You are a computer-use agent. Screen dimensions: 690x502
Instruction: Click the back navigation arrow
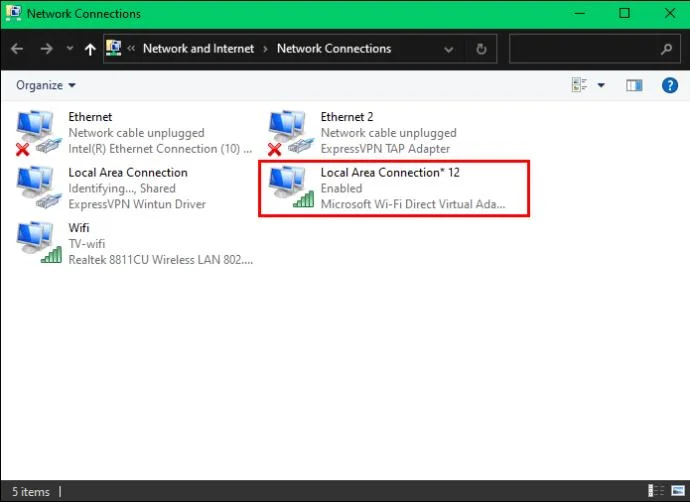pyautogui.click(x=18, y=48)
